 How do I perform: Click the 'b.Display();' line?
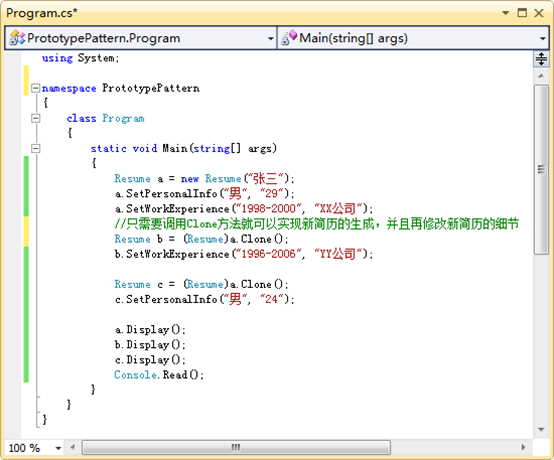(150, 344)
